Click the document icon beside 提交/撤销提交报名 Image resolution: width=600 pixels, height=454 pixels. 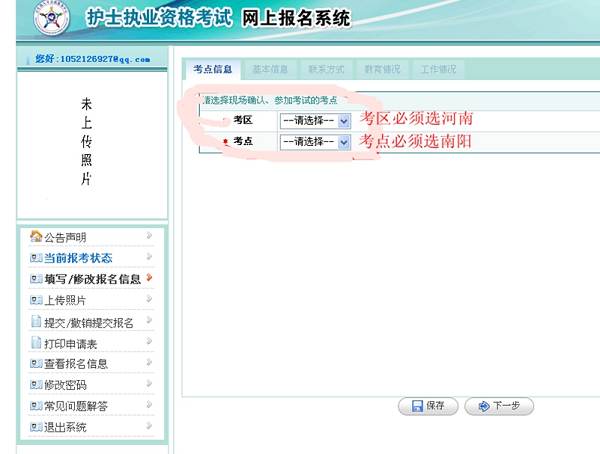click(36, 322)
